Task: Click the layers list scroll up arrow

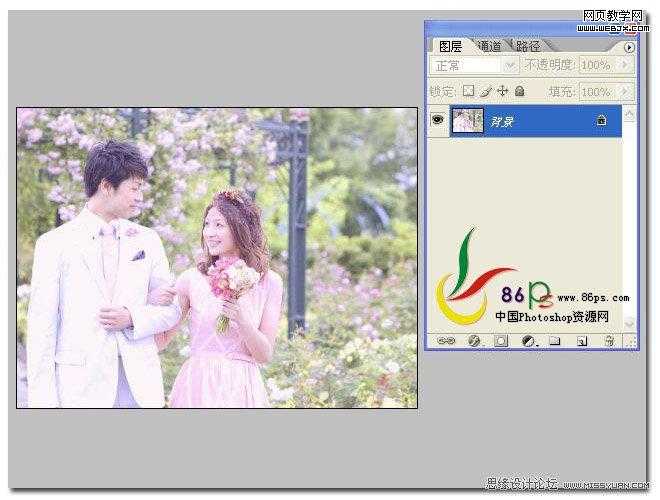Action: [629, 114]
